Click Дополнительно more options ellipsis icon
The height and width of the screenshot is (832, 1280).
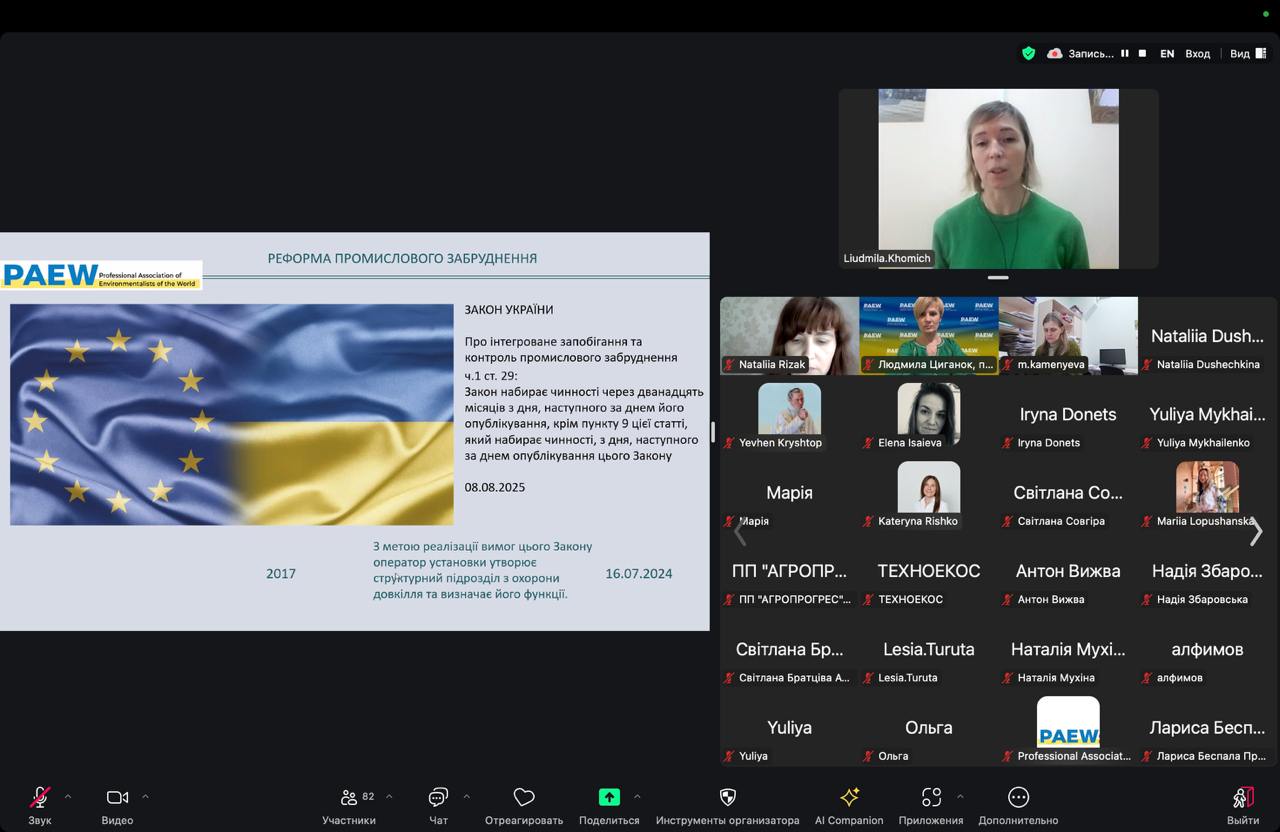(x=1018, y=798)
